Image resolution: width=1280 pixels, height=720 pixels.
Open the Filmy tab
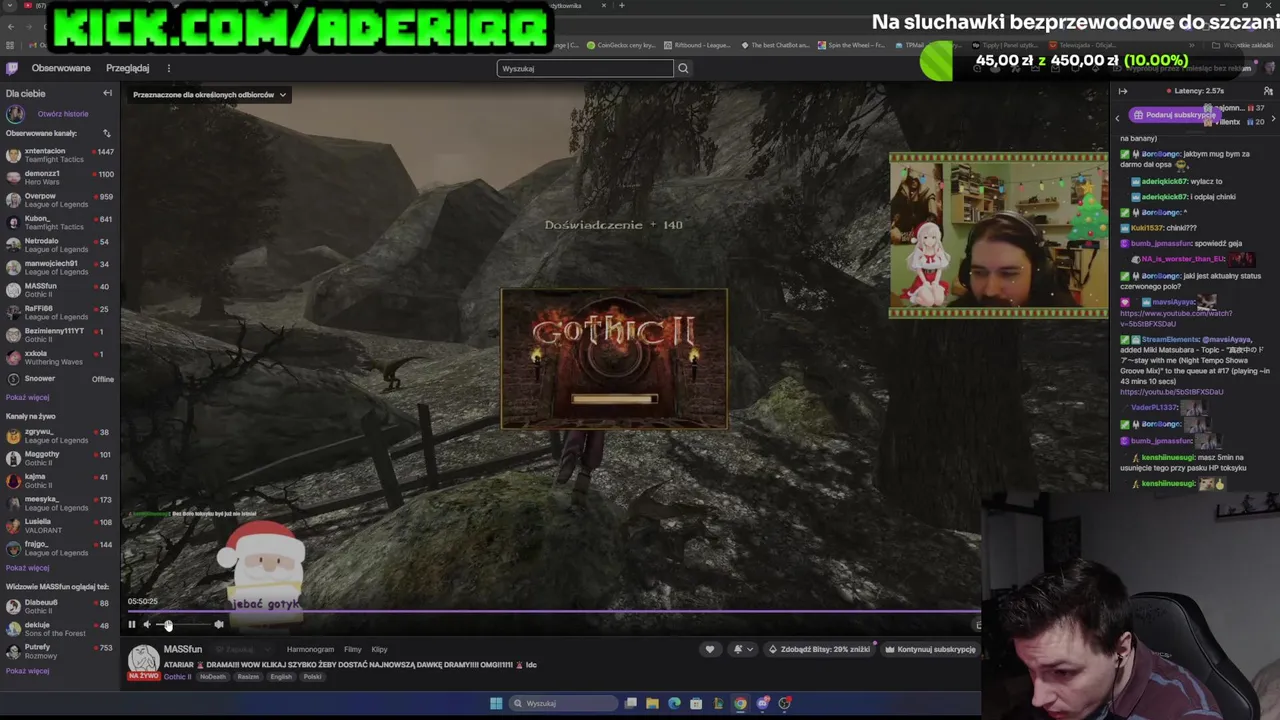coord(352,649)
